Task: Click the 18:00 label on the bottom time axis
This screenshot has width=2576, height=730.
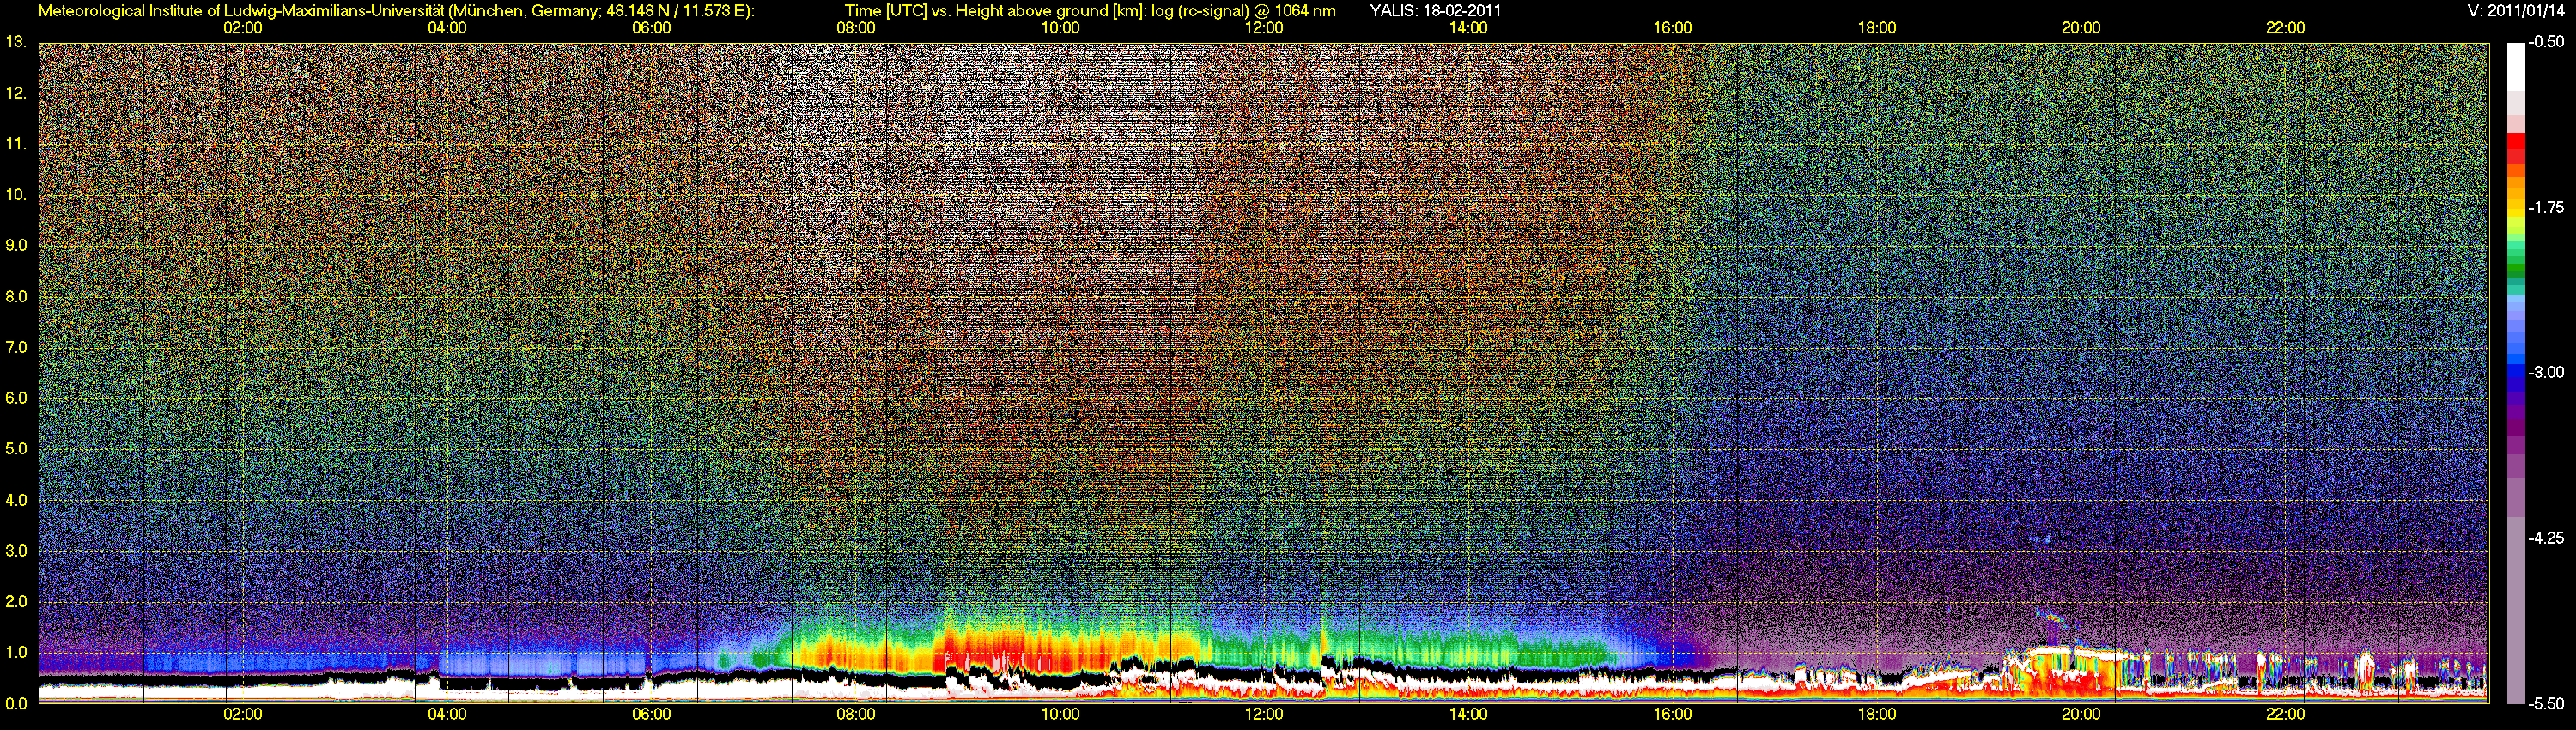Action: pyautogui.click(x=1877, y=715)
